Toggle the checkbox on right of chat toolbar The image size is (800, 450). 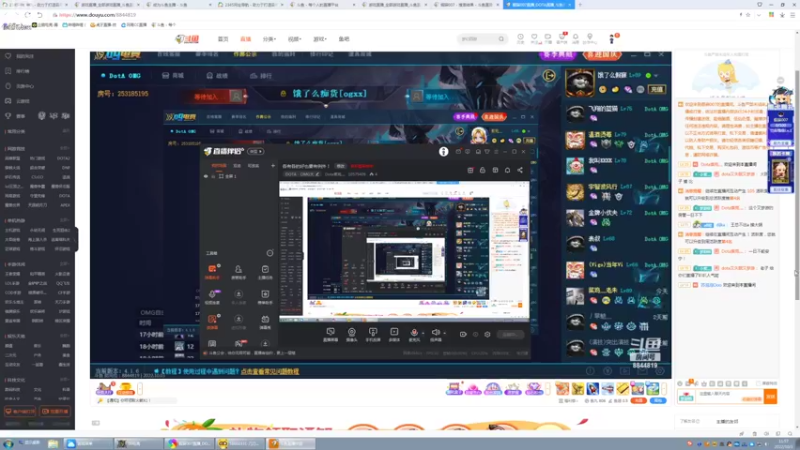point(759,384)
